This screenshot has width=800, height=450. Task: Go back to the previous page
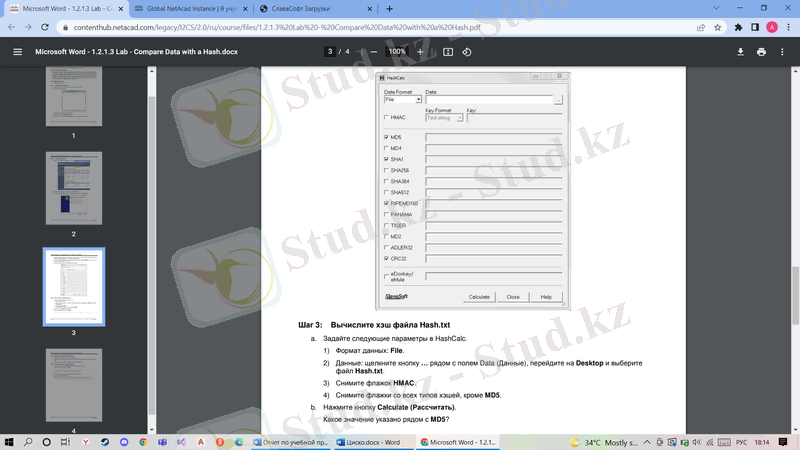pyautogui.click(x=11, y=27)
